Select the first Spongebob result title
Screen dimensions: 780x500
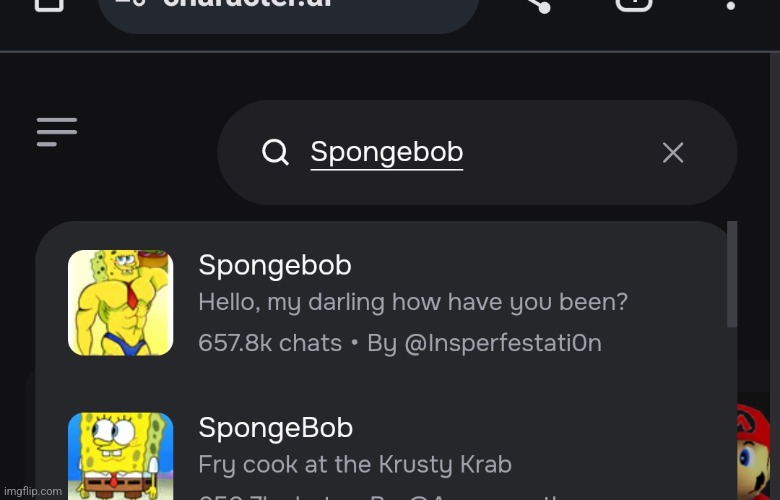click(x=275, y=265)
